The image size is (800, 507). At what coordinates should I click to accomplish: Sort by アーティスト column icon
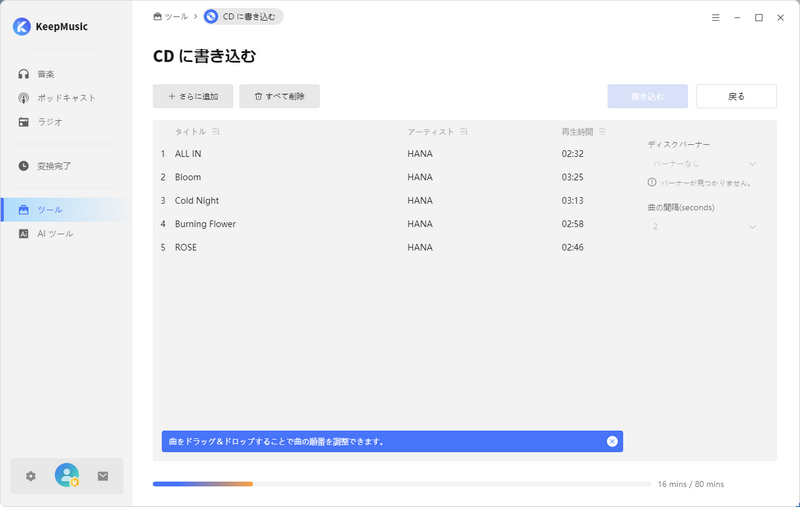(463, 132)
